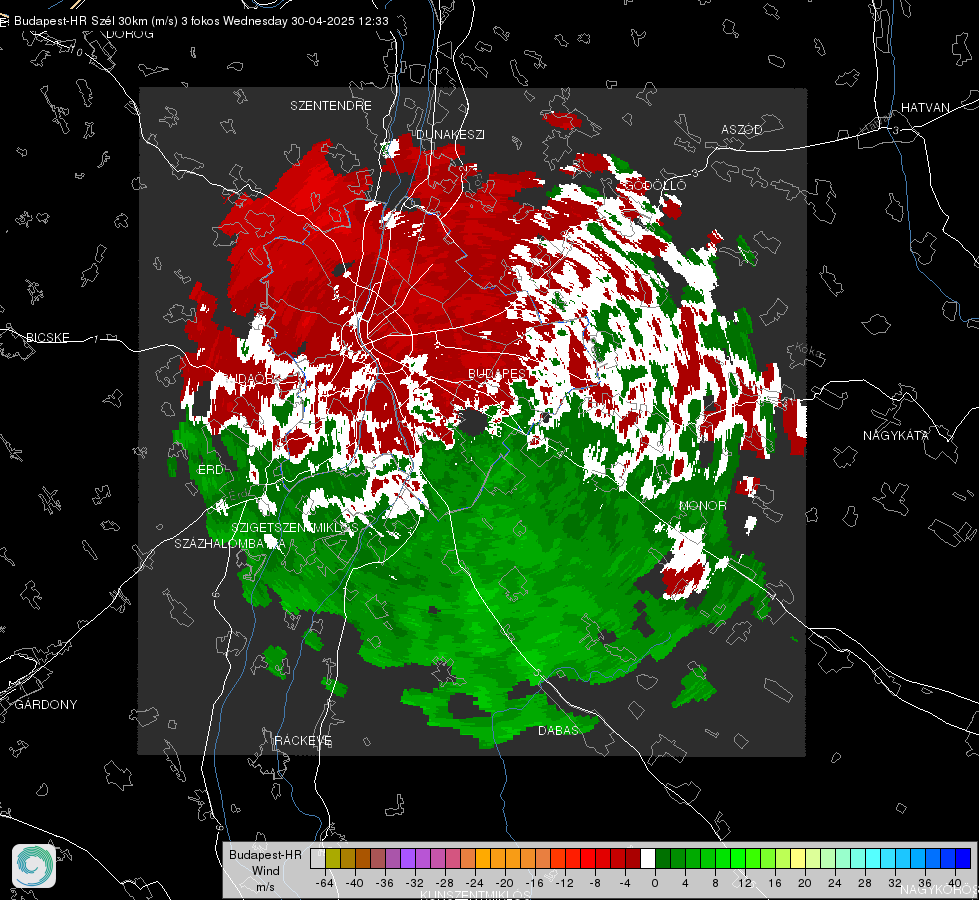Image resolution: width=979 pixels, height=900 pixels.
Task: Click the '16' legend tick value
Action: [x=775, y=883]
